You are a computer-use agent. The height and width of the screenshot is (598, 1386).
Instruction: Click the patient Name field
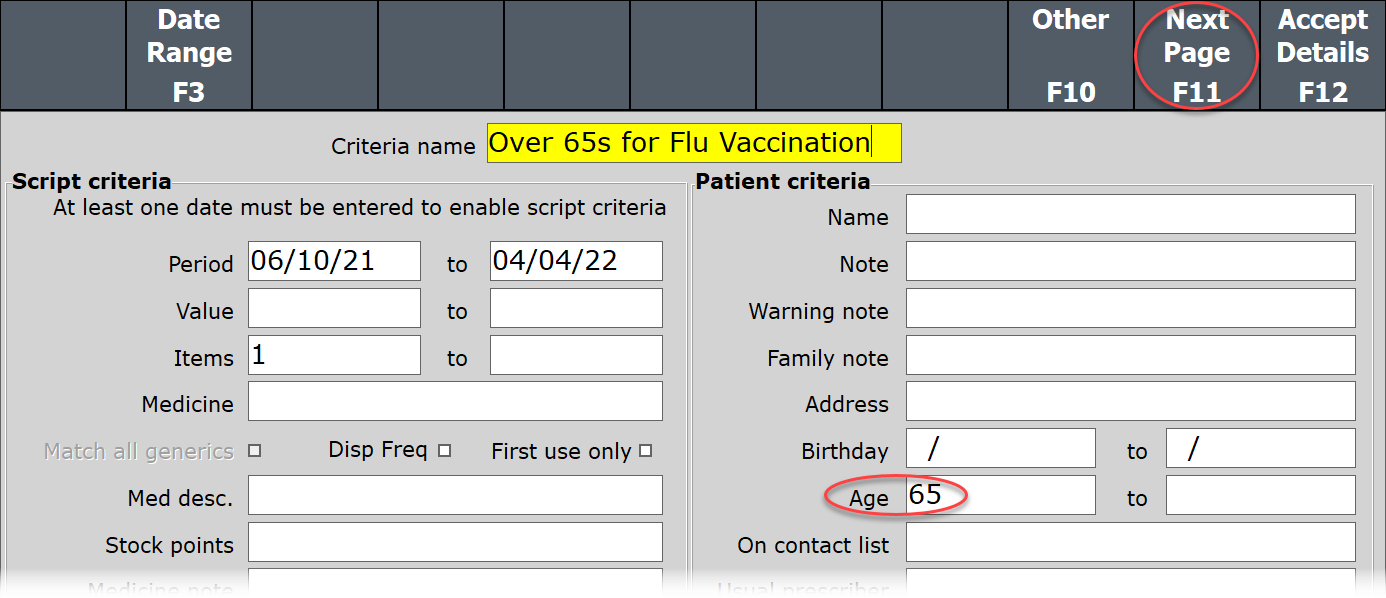(x=1130, y=215)
